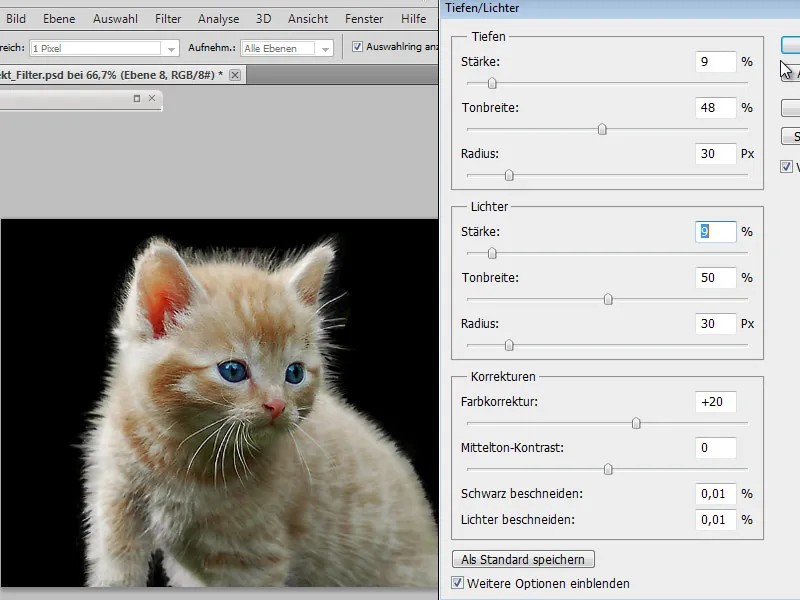Open the Auswahl menu

click(x=115, y=19)
